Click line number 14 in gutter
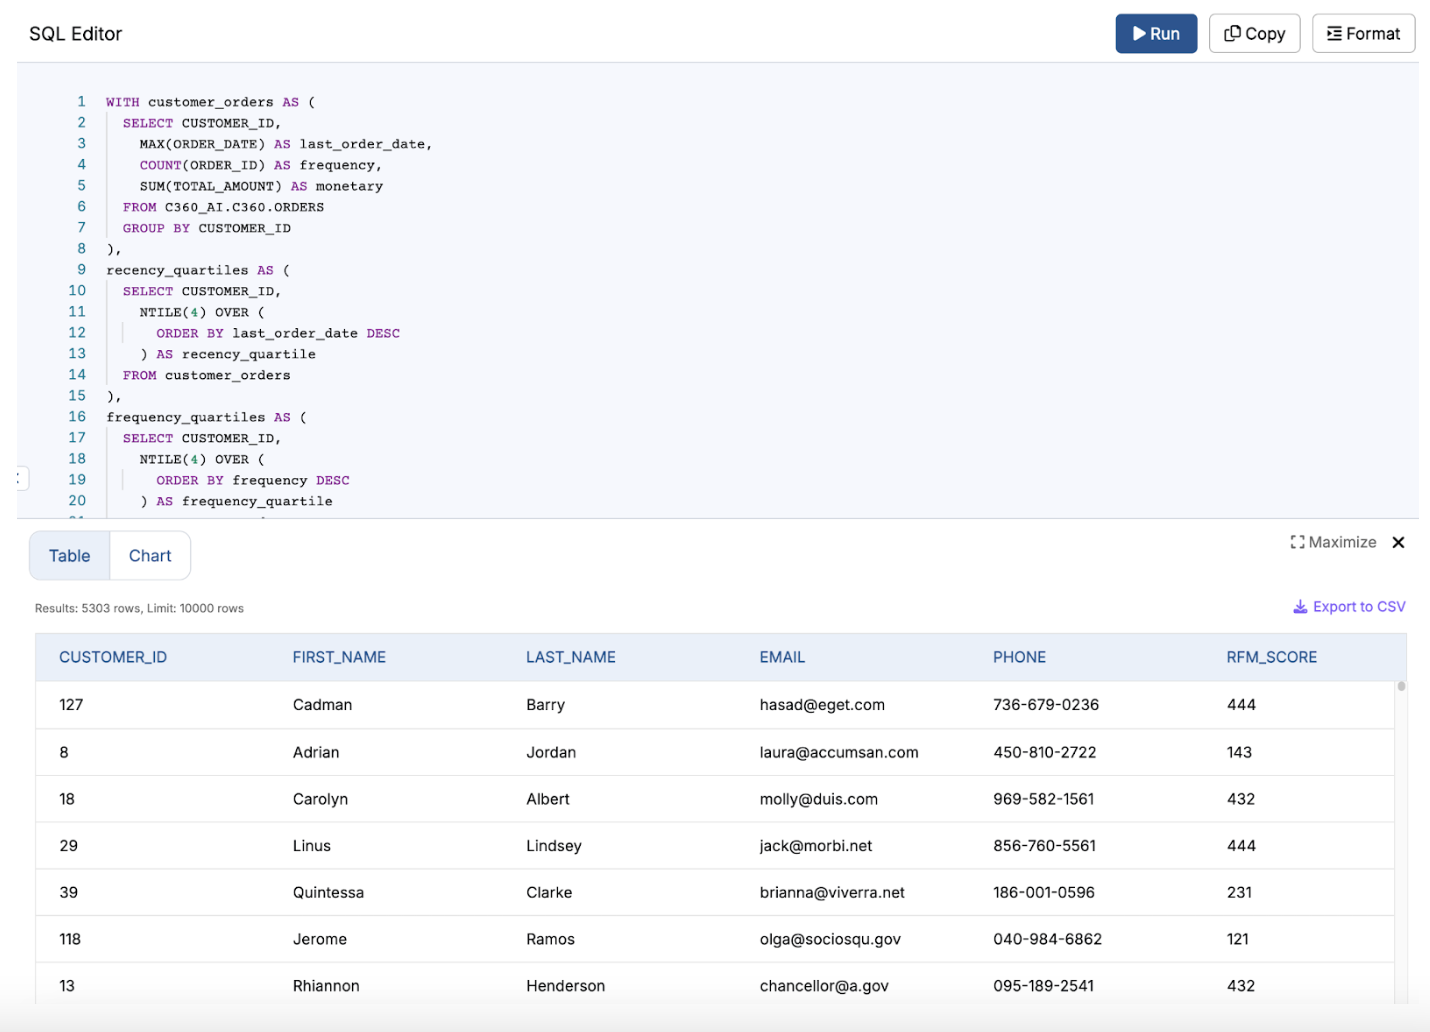This screenshot has width=1430, height=1032. click(x=77, y=375)
